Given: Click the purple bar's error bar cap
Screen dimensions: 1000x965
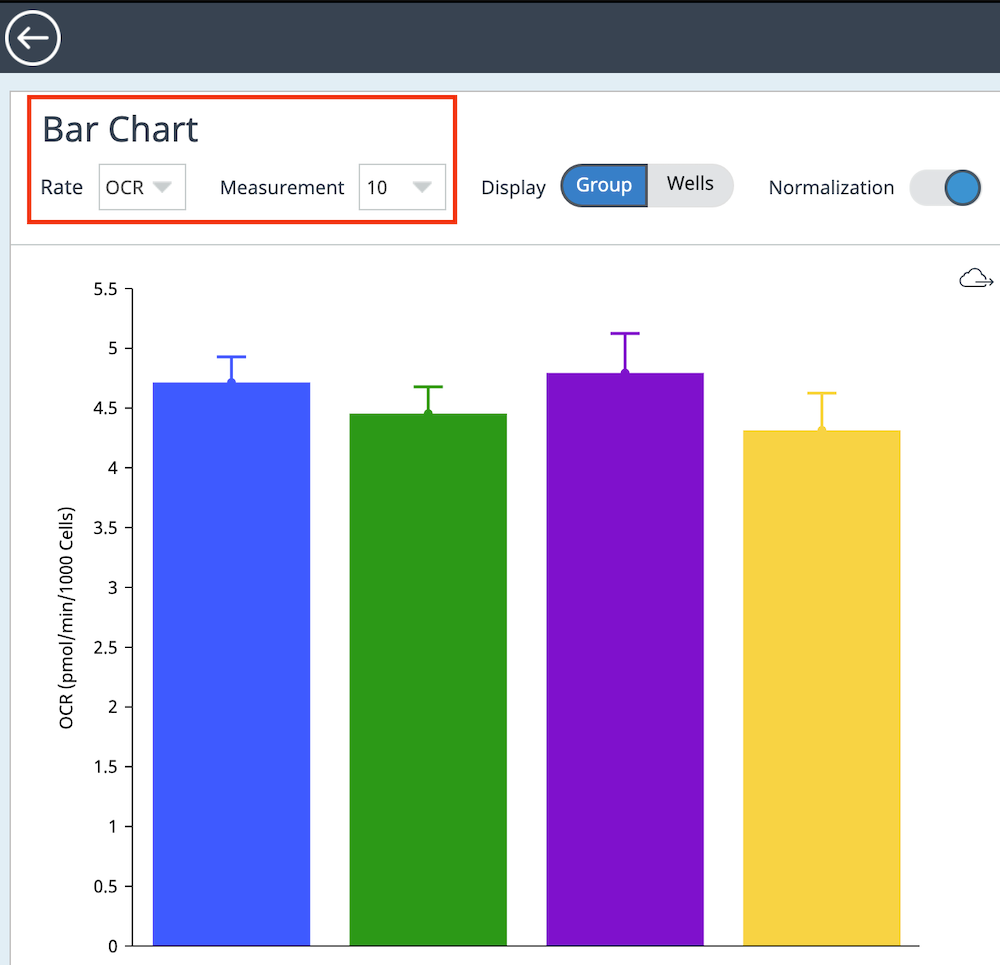Looking at the screenshot, I should click(625, 333).
